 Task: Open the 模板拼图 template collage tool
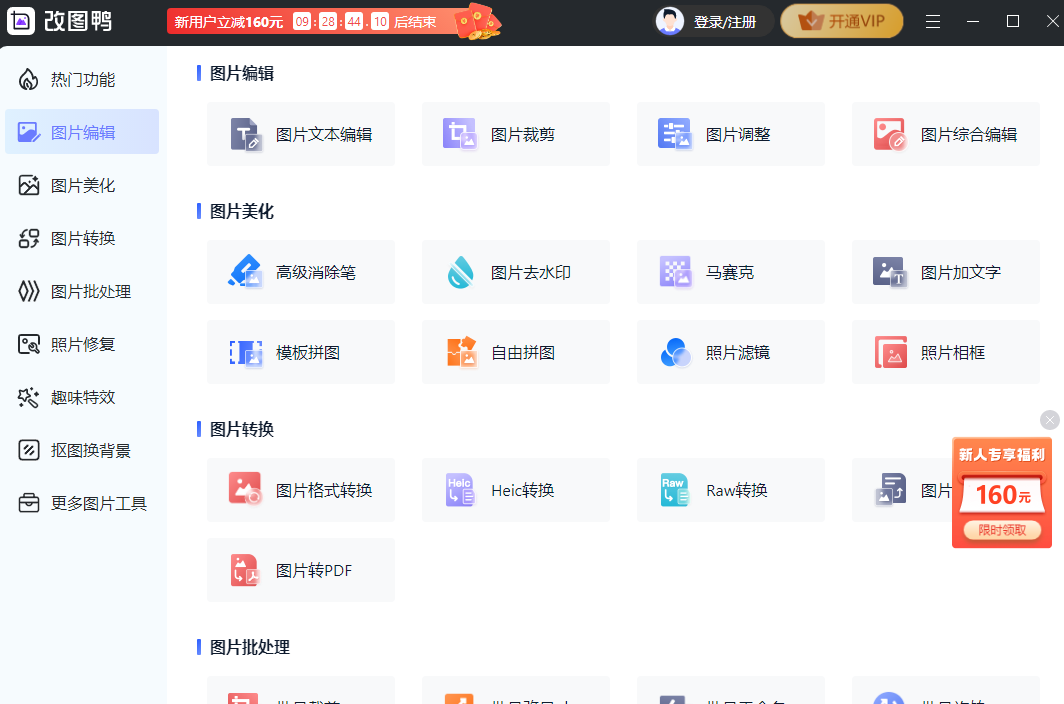click(300, 352)
